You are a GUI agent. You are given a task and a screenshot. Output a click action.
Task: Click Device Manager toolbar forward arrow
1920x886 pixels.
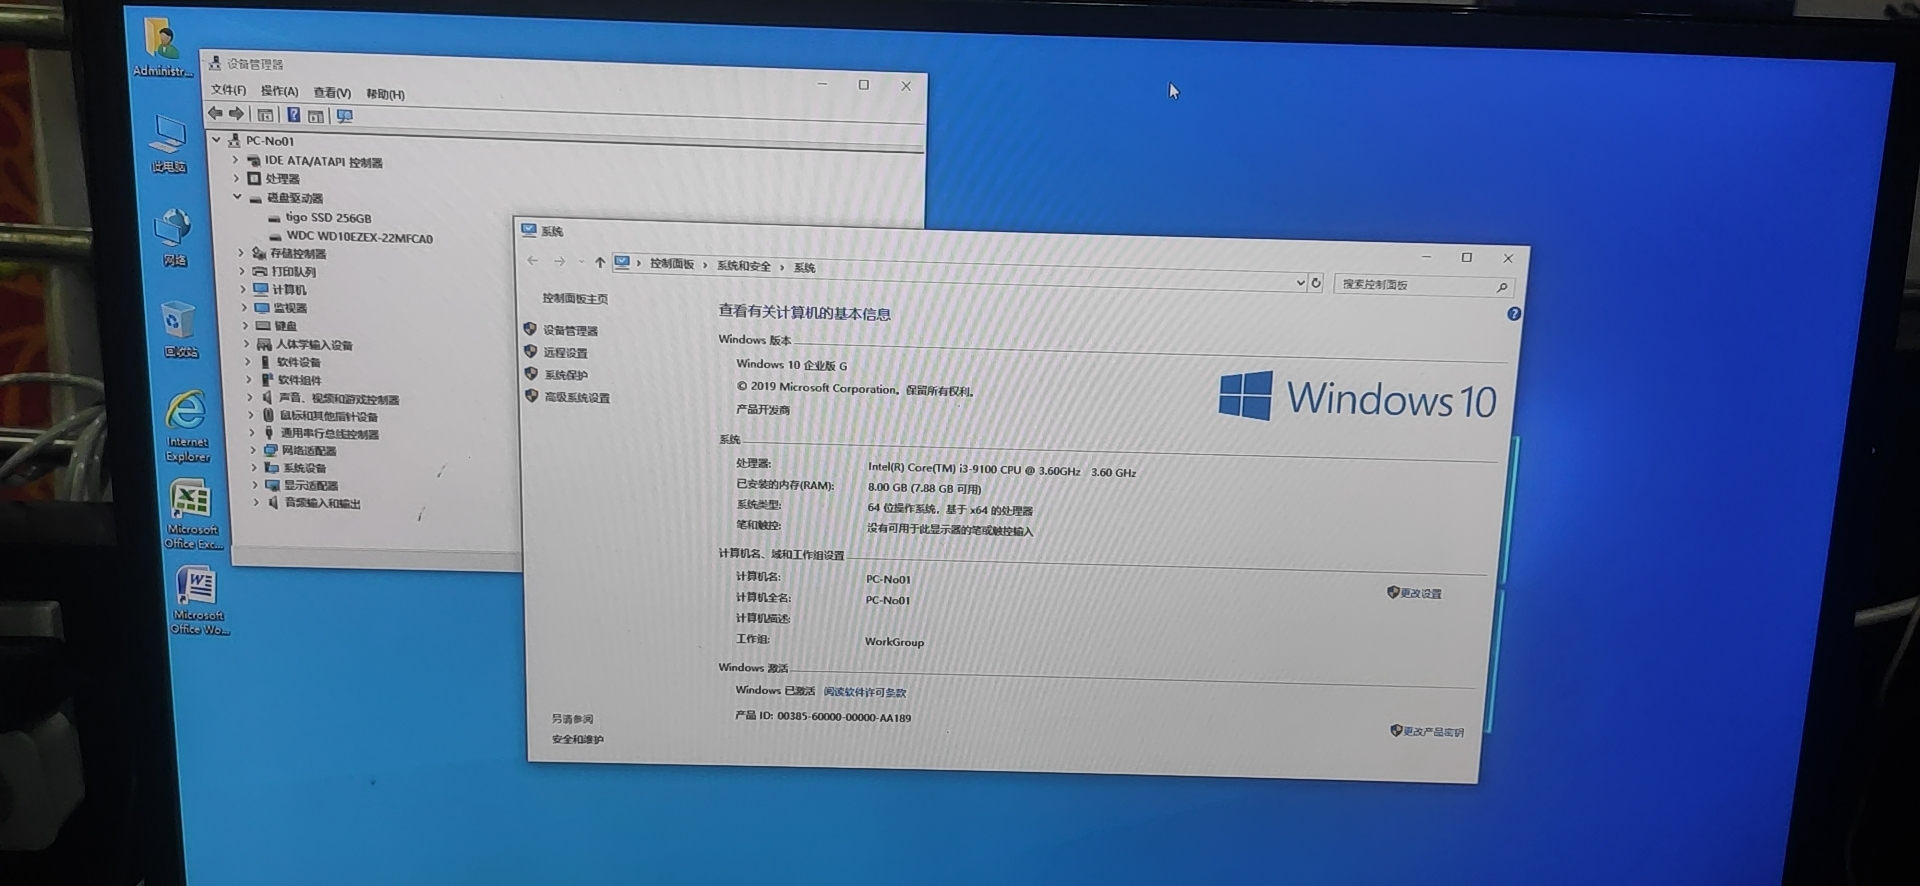pyautogui.click(x=236, y=114)
